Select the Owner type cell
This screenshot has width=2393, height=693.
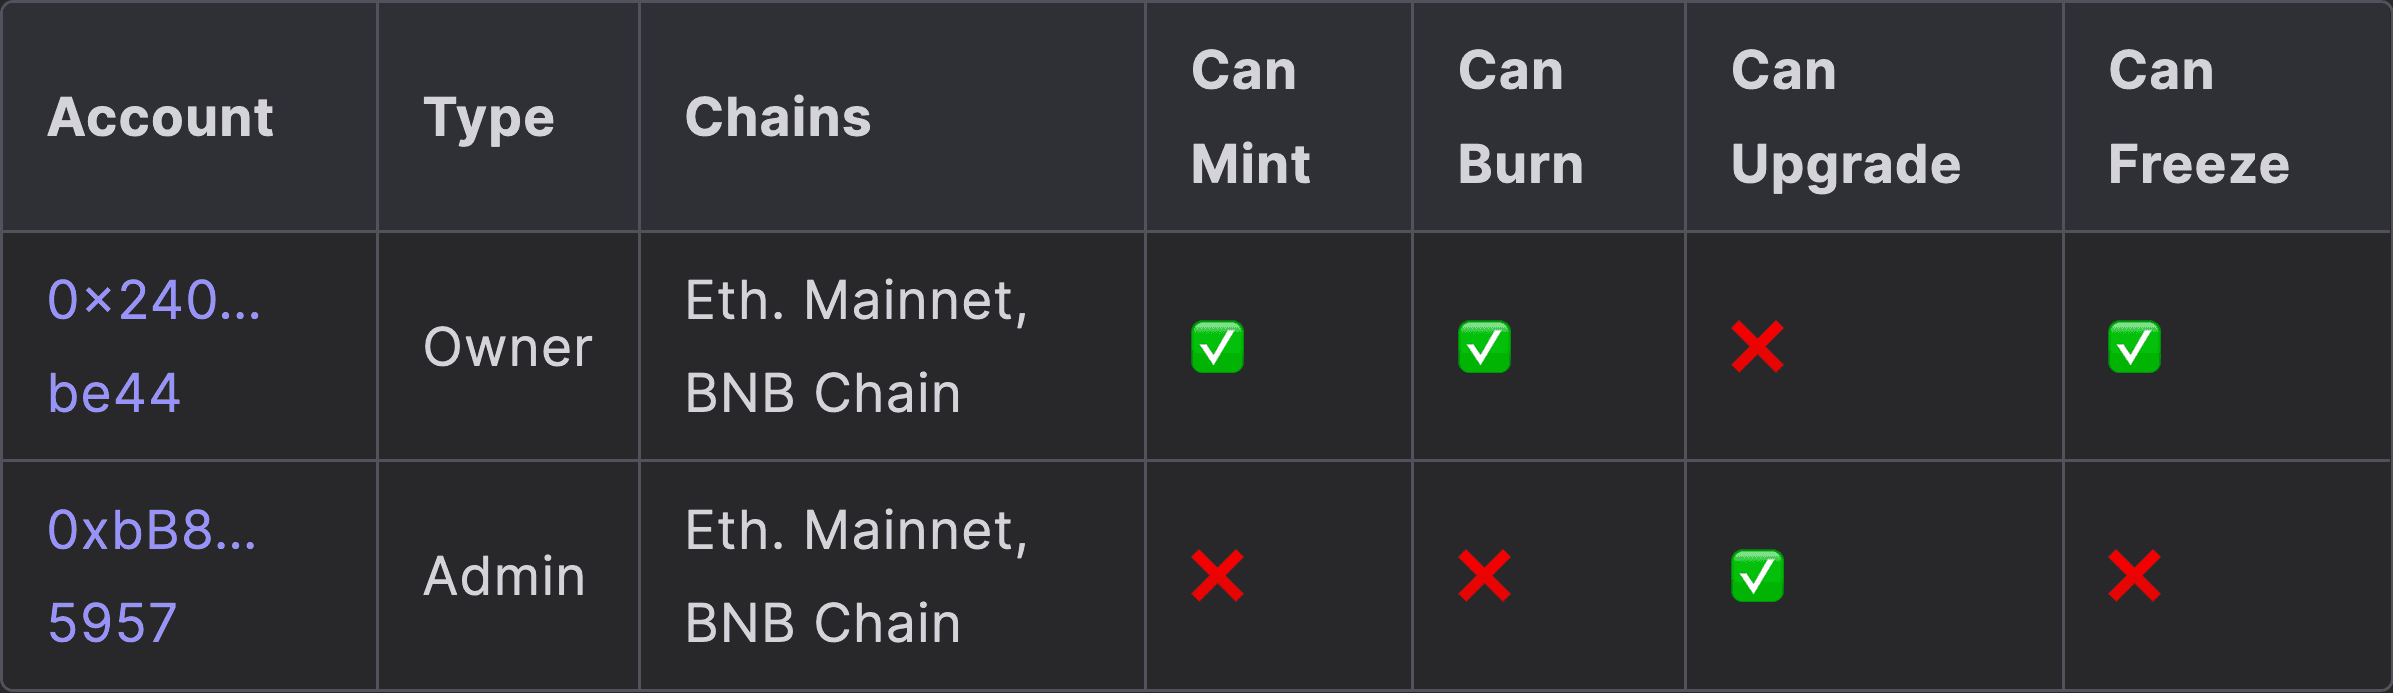(x=508, y=347)
